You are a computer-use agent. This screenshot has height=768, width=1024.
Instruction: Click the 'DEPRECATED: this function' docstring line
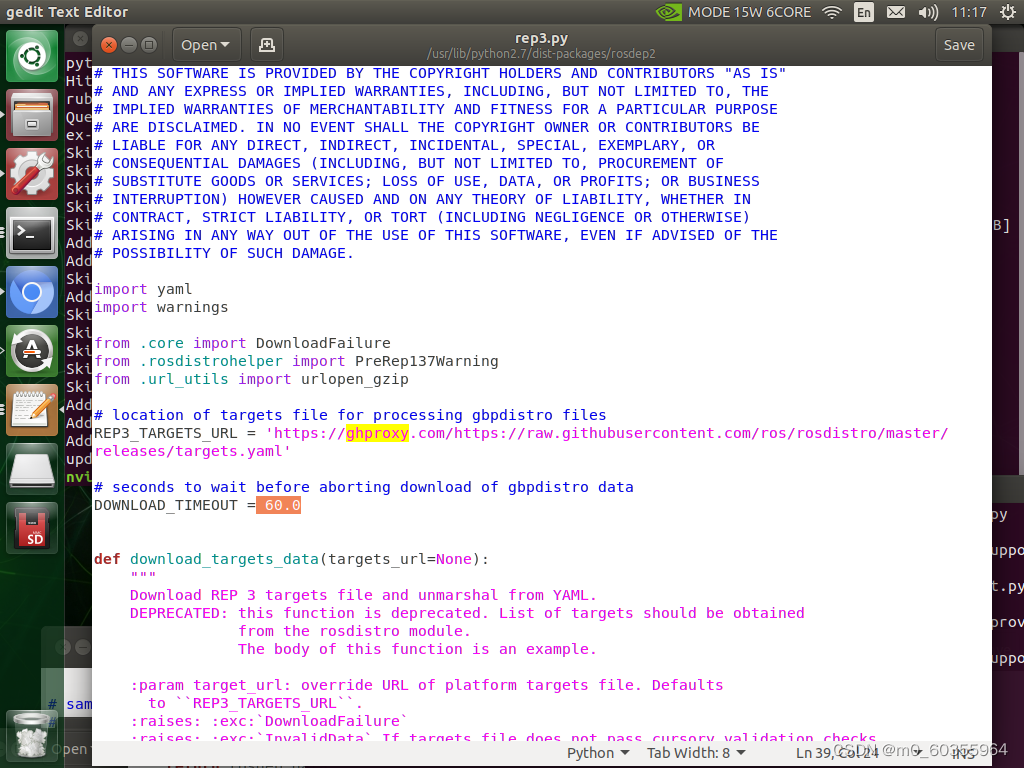[x=467, y=613]
